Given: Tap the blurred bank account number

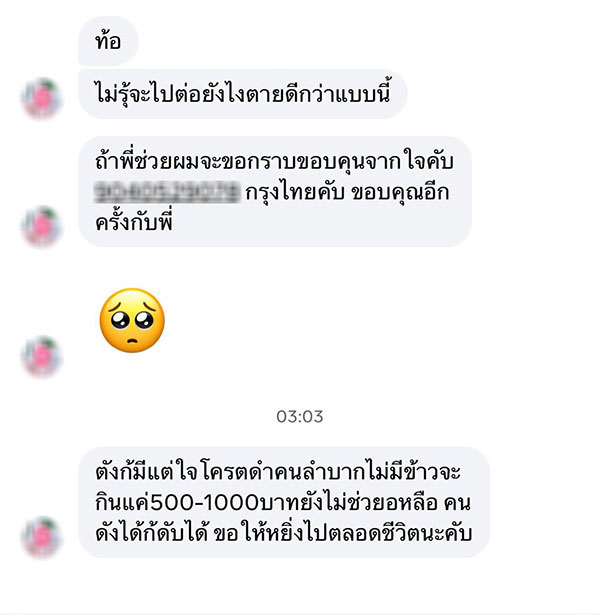Looking at the screenshot, I should click(x=167, y=192).
